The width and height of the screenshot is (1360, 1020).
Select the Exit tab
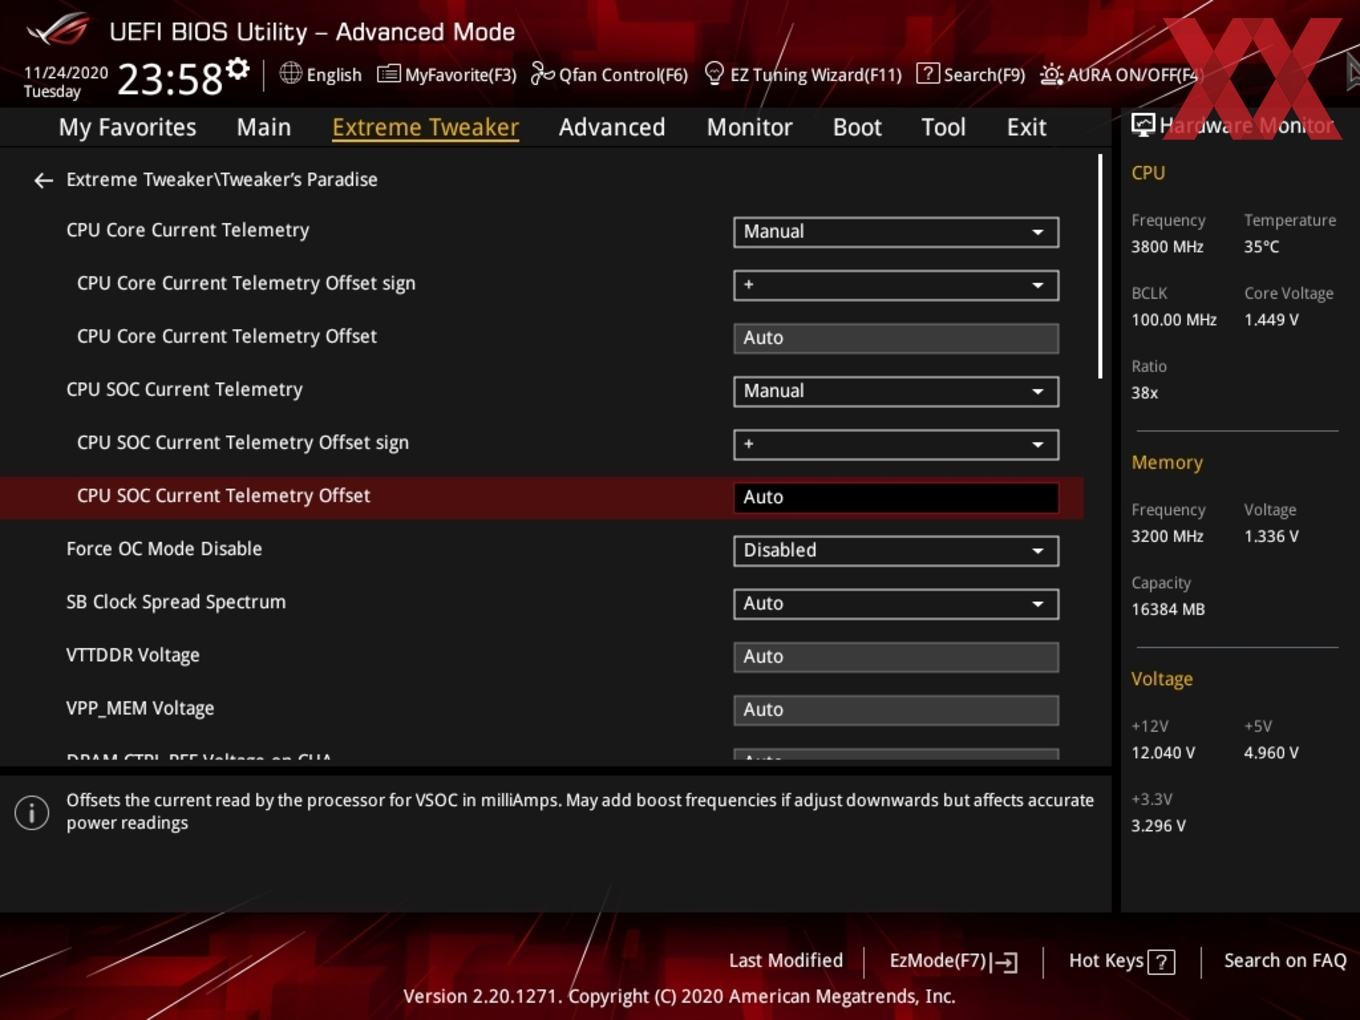[1026, 127]
